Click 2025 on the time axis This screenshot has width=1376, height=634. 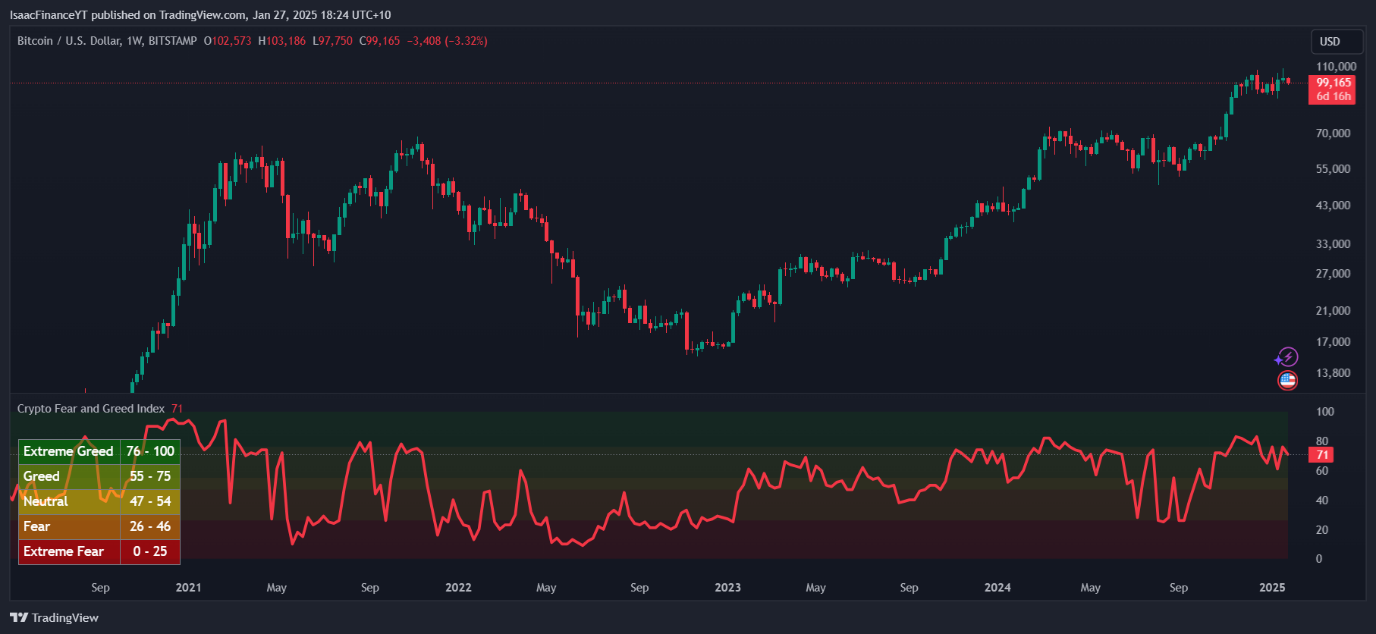pos(1272,588)
